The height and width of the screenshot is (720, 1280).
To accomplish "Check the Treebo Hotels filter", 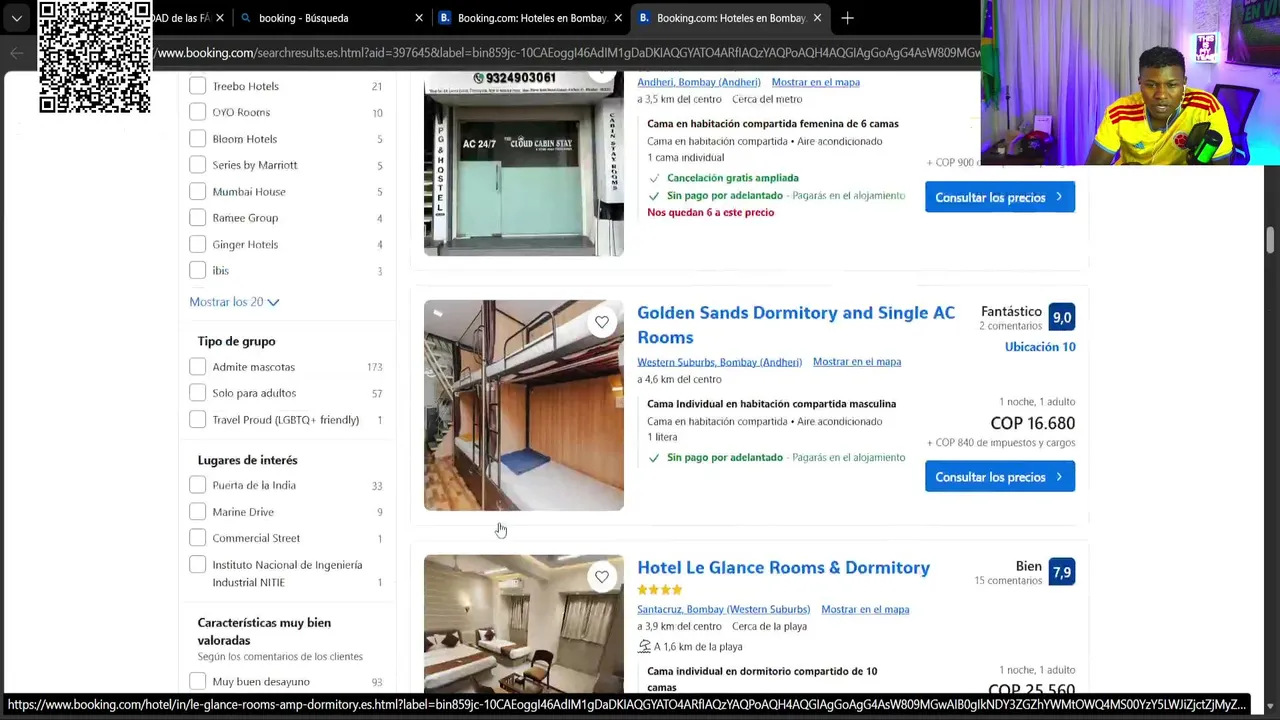I will [x=198, y=86].
